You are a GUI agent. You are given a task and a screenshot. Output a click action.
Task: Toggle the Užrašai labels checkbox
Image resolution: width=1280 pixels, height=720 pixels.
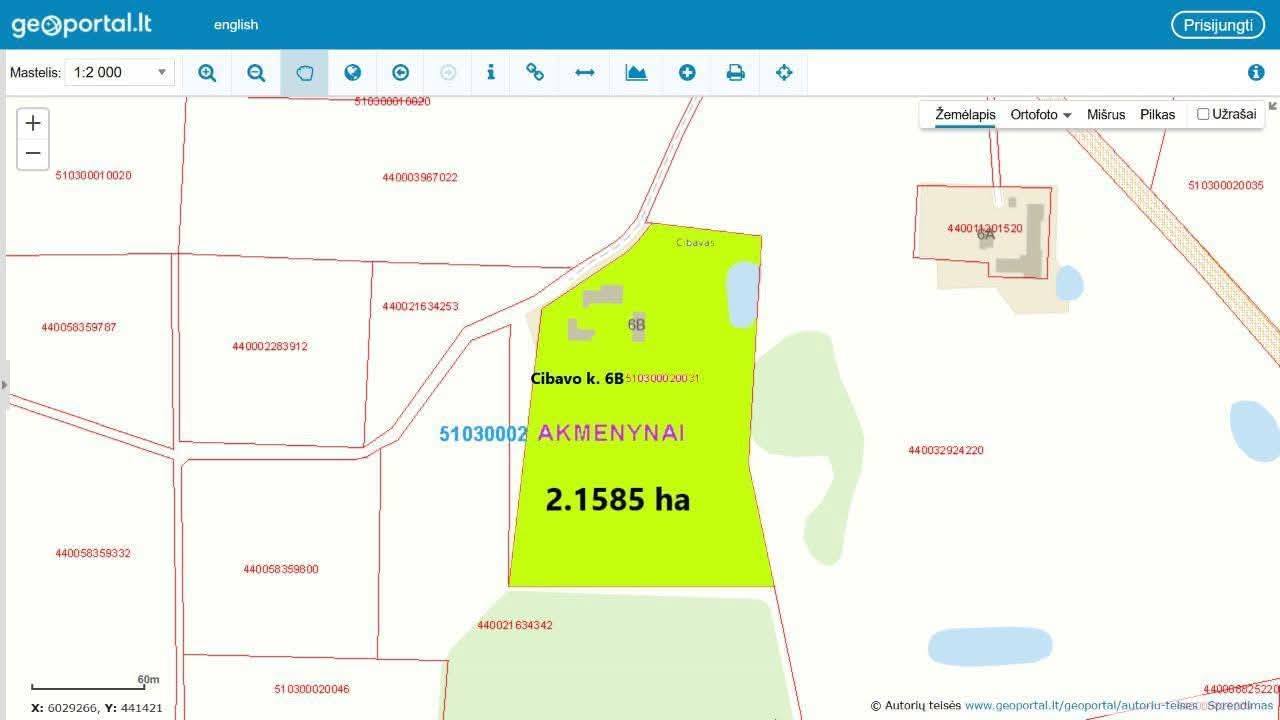pos(1203,114)
